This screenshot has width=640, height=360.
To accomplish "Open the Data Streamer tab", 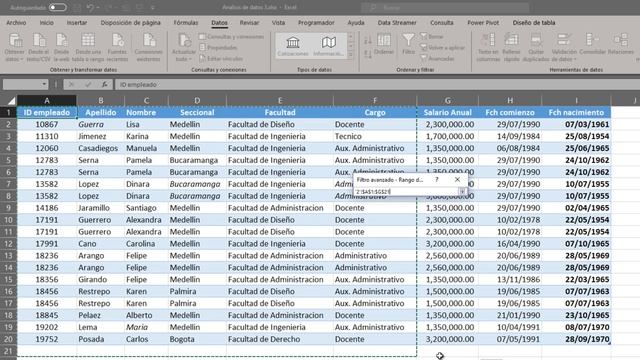I will tap(397, 23).
